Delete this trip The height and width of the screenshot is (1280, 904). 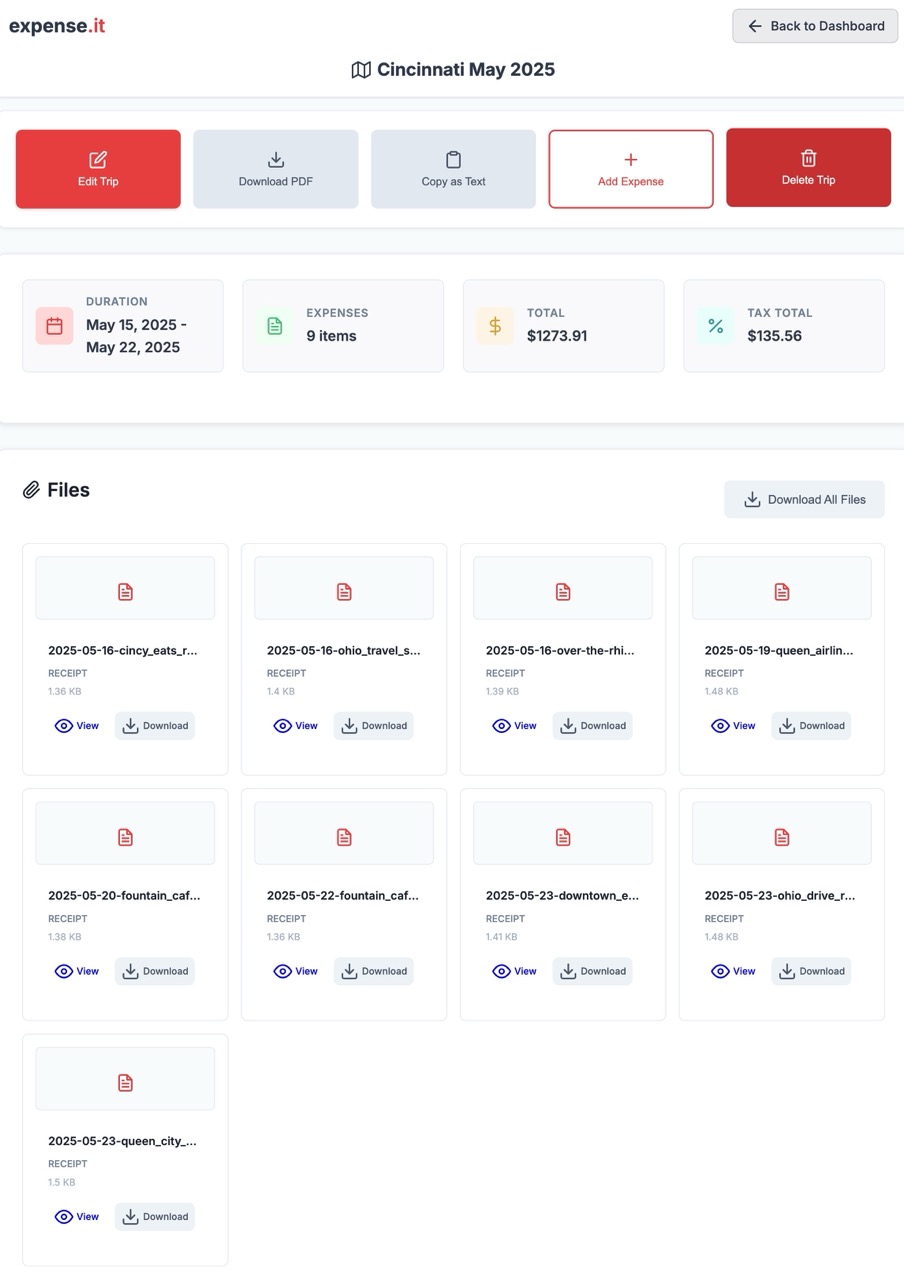(x=808, y=168)
